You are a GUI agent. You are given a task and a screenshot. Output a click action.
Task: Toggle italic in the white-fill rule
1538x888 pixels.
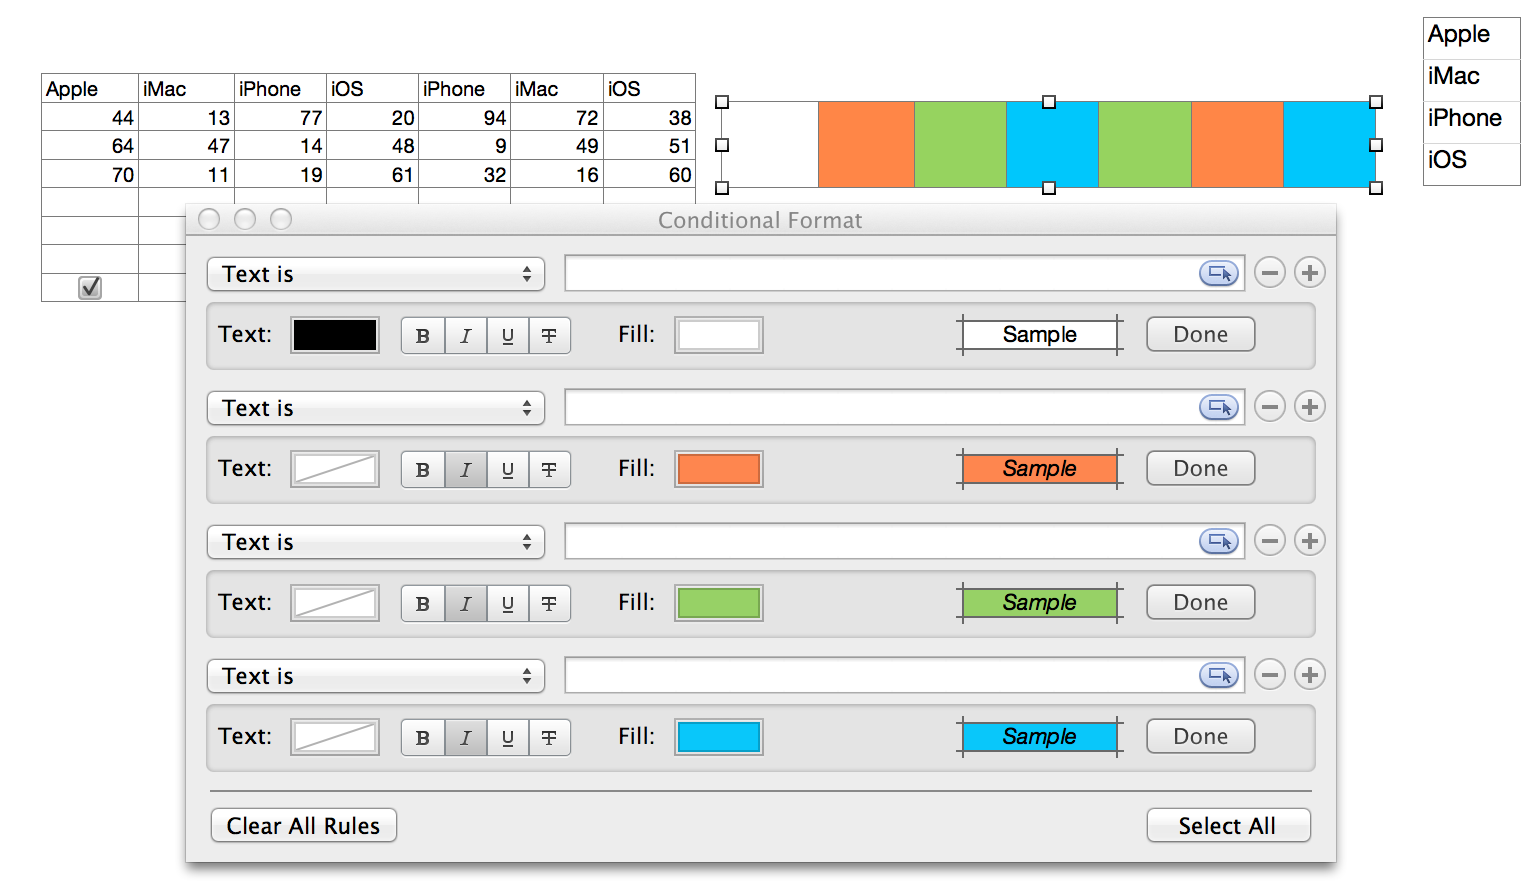click(x=465, y=336)
